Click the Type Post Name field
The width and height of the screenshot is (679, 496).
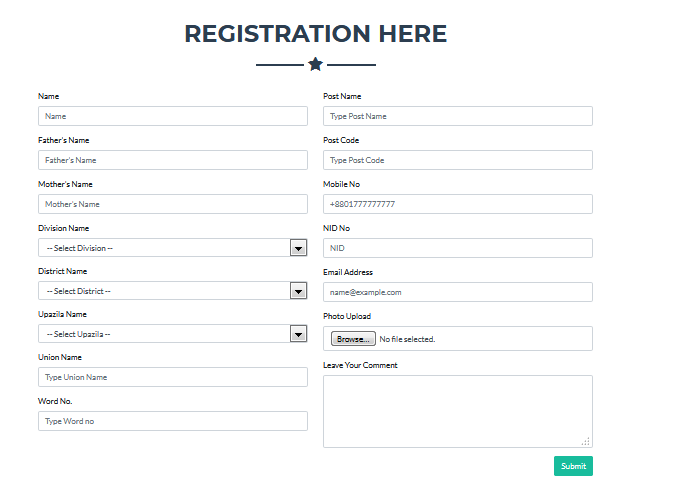click(x=457, y=116)
